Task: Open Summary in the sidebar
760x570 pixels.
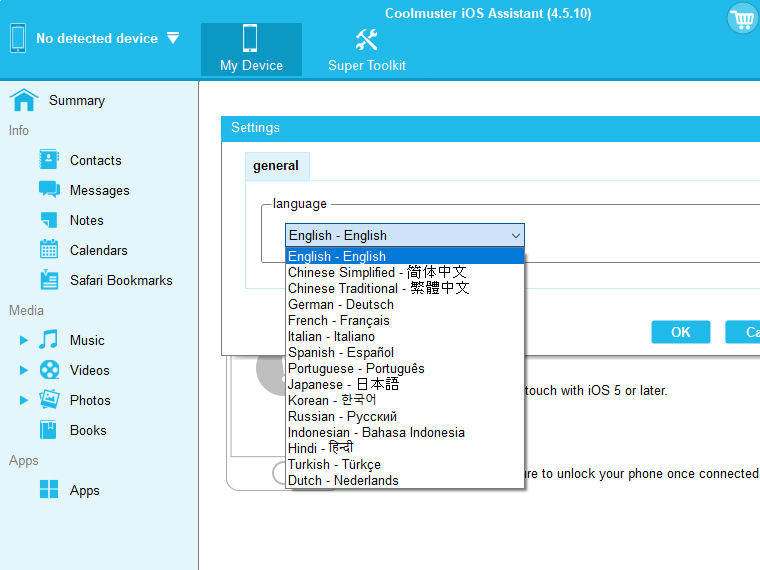Action: tap(77, 100)
